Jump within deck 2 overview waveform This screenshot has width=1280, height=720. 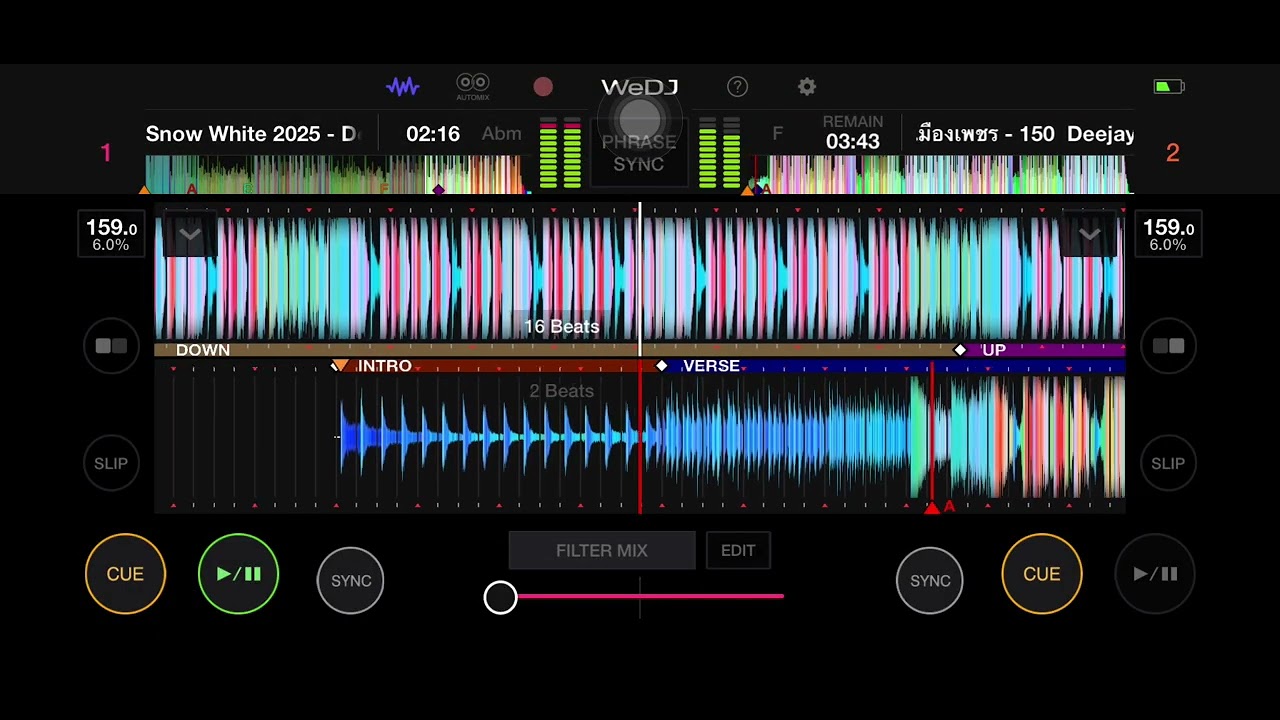pyautogui.click(x=943, y=174)
